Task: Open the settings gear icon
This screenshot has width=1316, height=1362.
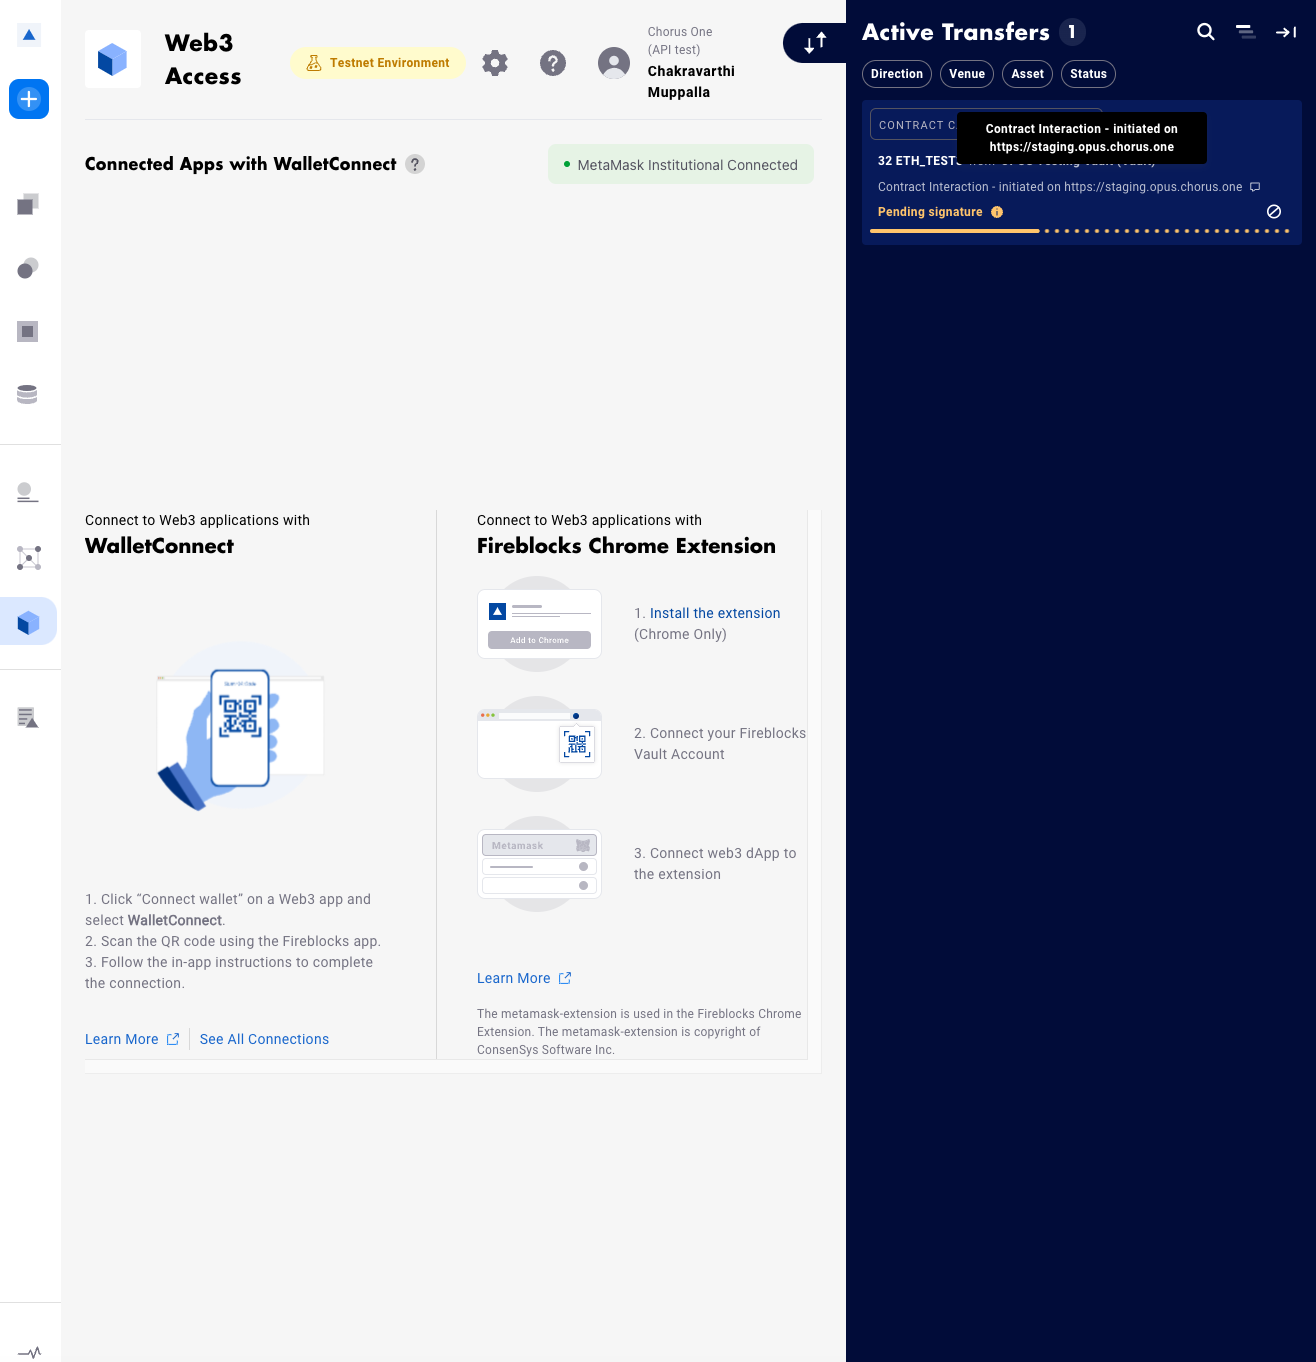Action: point(495,63)
